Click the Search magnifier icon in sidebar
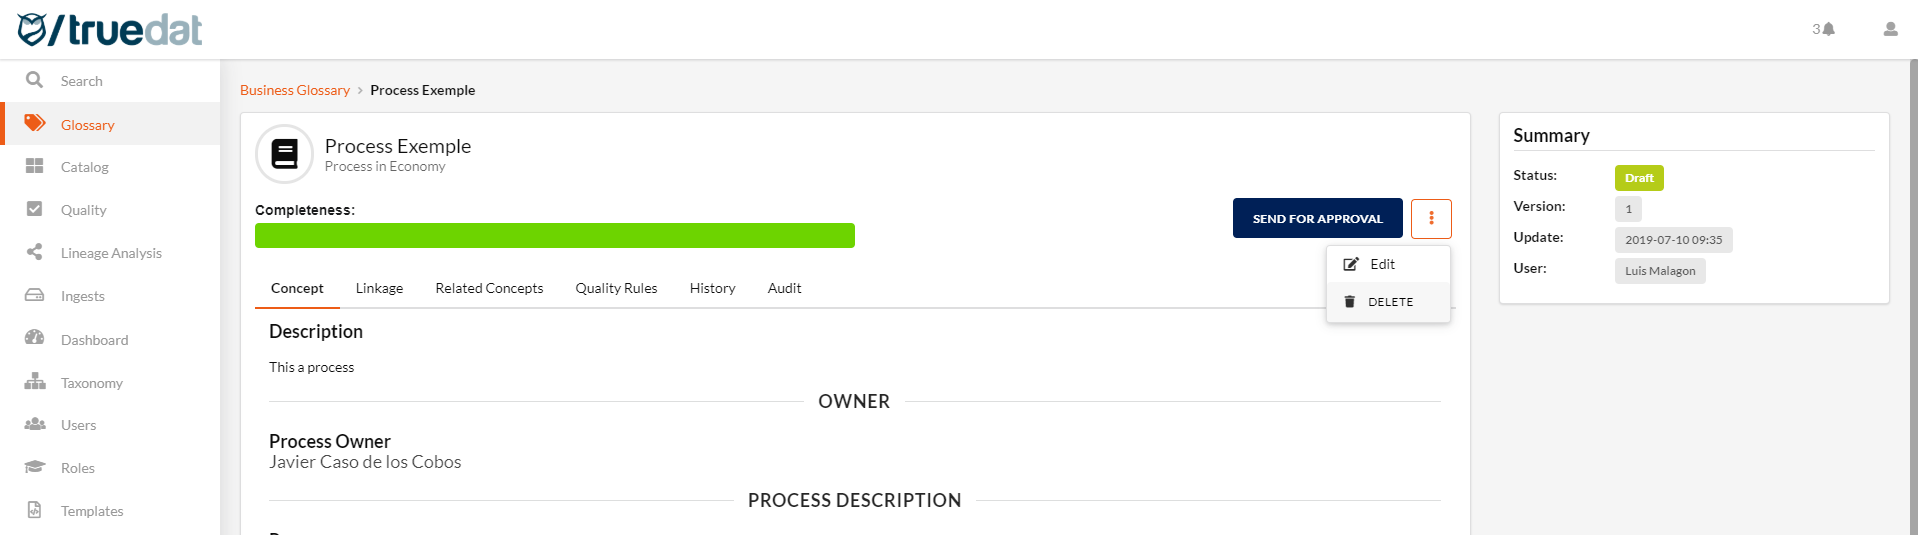1918x535 pixels. point(34,80)
